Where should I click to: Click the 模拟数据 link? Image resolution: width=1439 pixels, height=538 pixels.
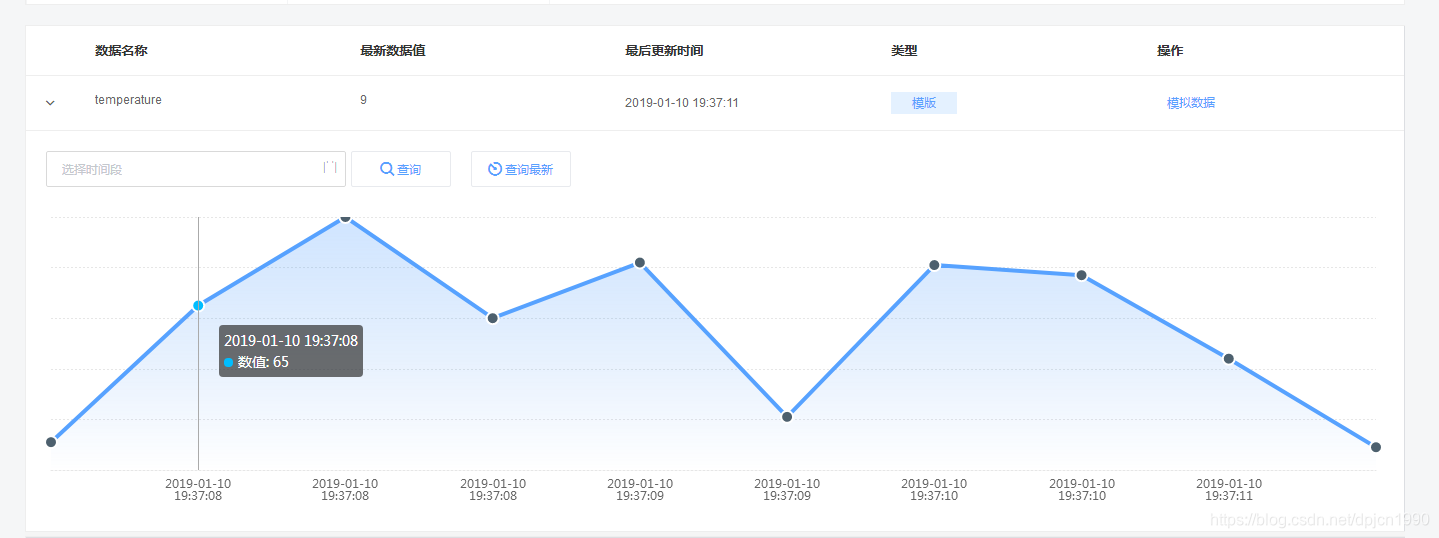pos(1191,103)
